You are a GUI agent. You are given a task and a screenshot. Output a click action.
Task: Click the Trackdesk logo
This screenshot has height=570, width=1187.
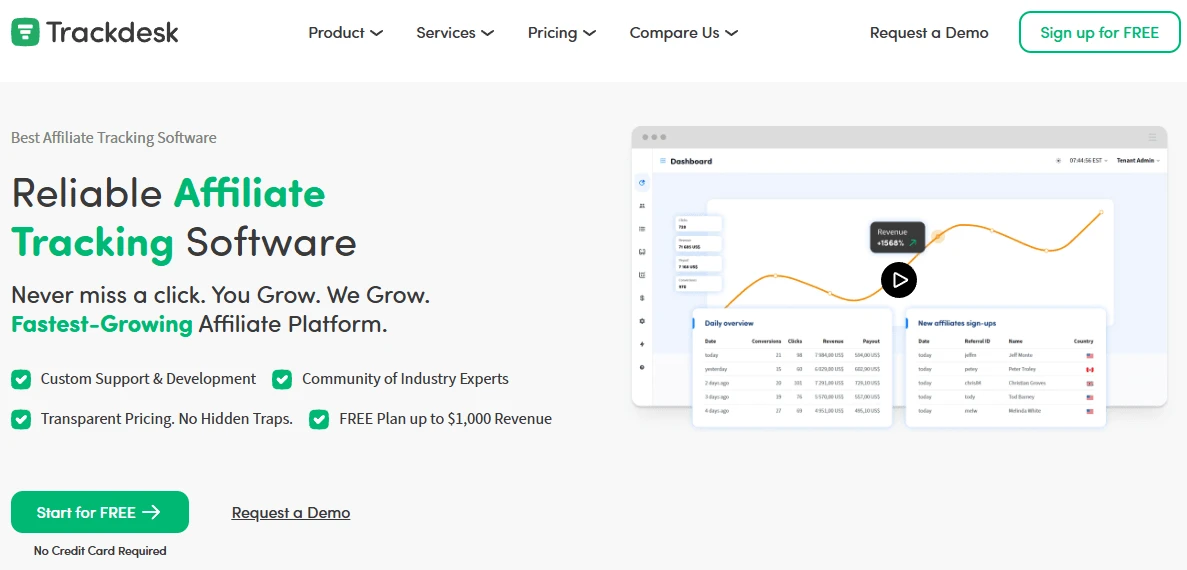95,33
